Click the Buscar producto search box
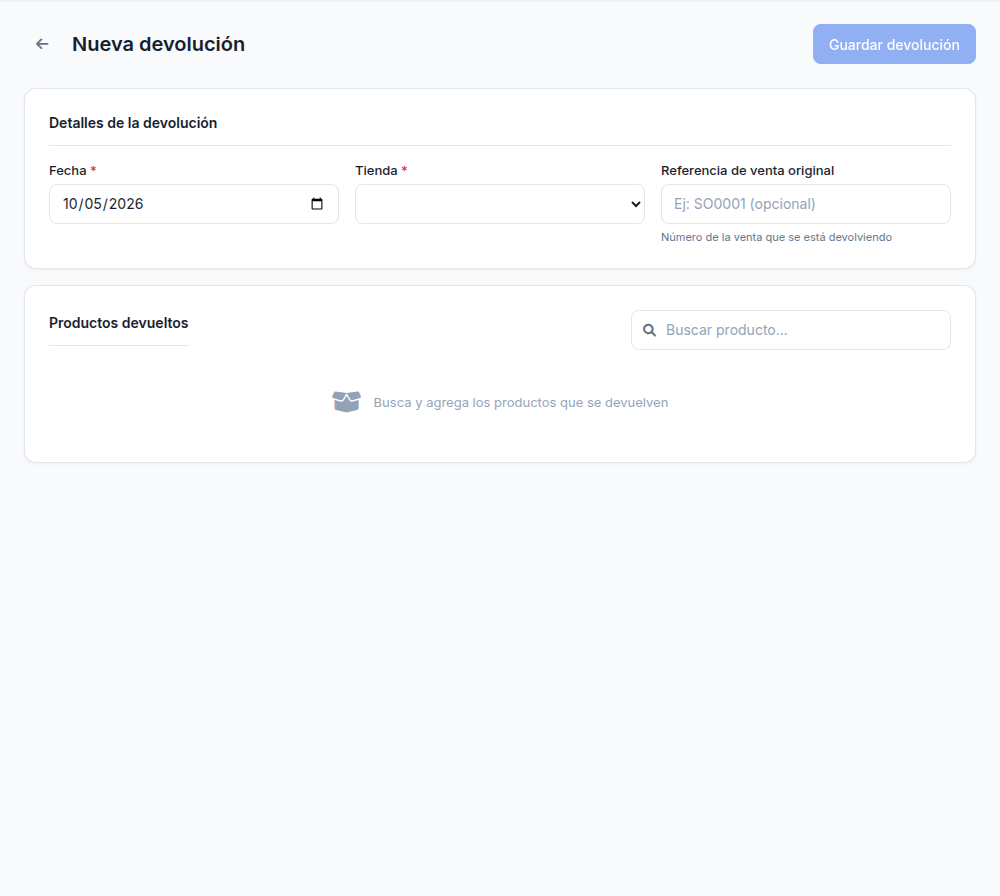Viewport: 1000px width, 896px height. [x=791, y=330]
